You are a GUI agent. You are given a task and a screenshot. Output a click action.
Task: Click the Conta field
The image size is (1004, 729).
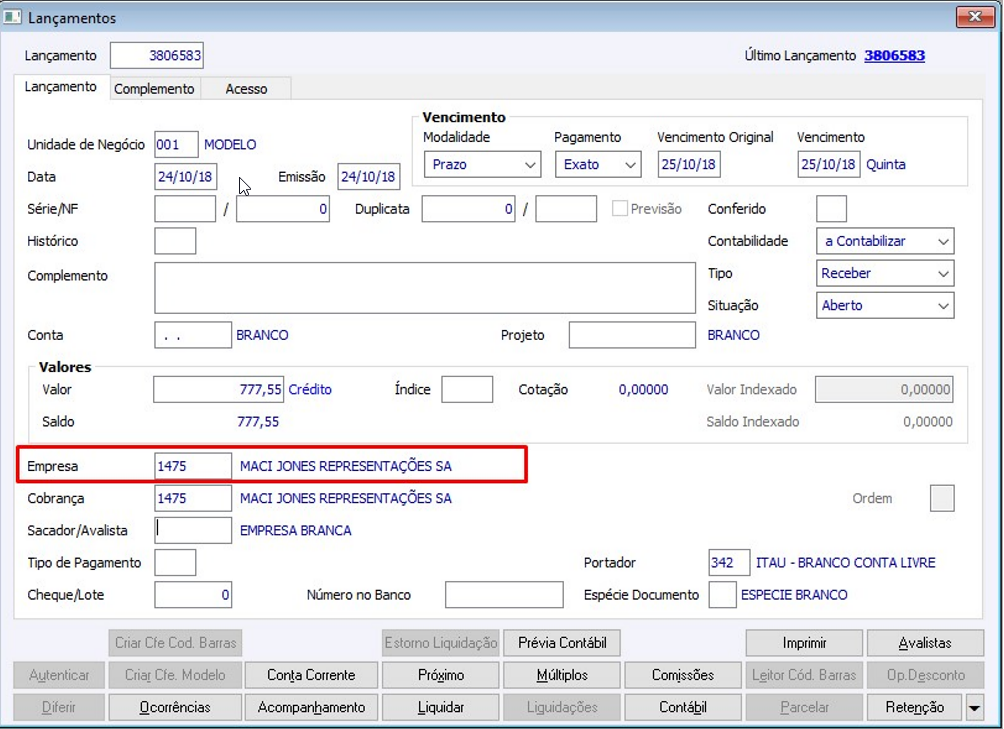[193, 335]
